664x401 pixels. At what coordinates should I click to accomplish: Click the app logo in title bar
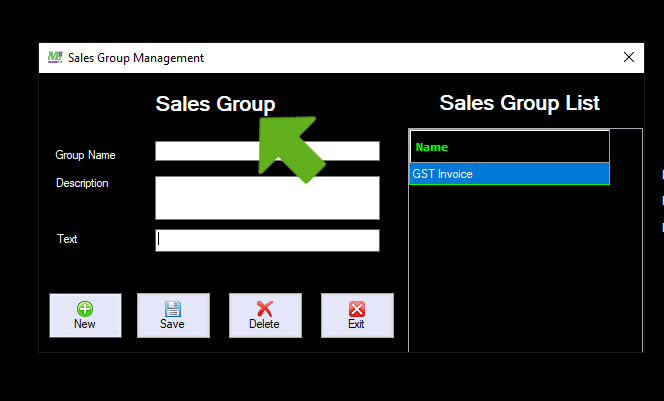pyautogui.click(x=55, y=57)
